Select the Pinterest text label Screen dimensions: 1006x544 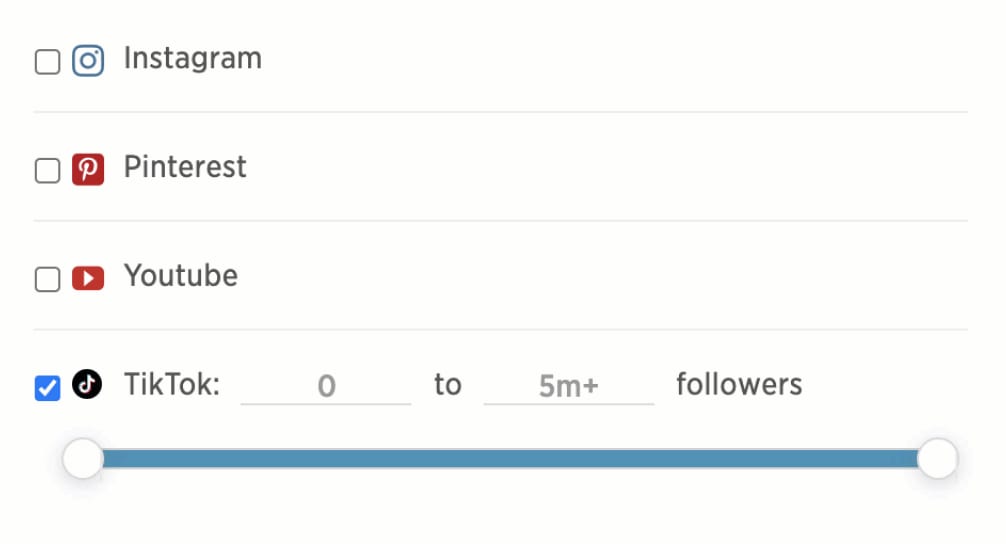(185, 167)
